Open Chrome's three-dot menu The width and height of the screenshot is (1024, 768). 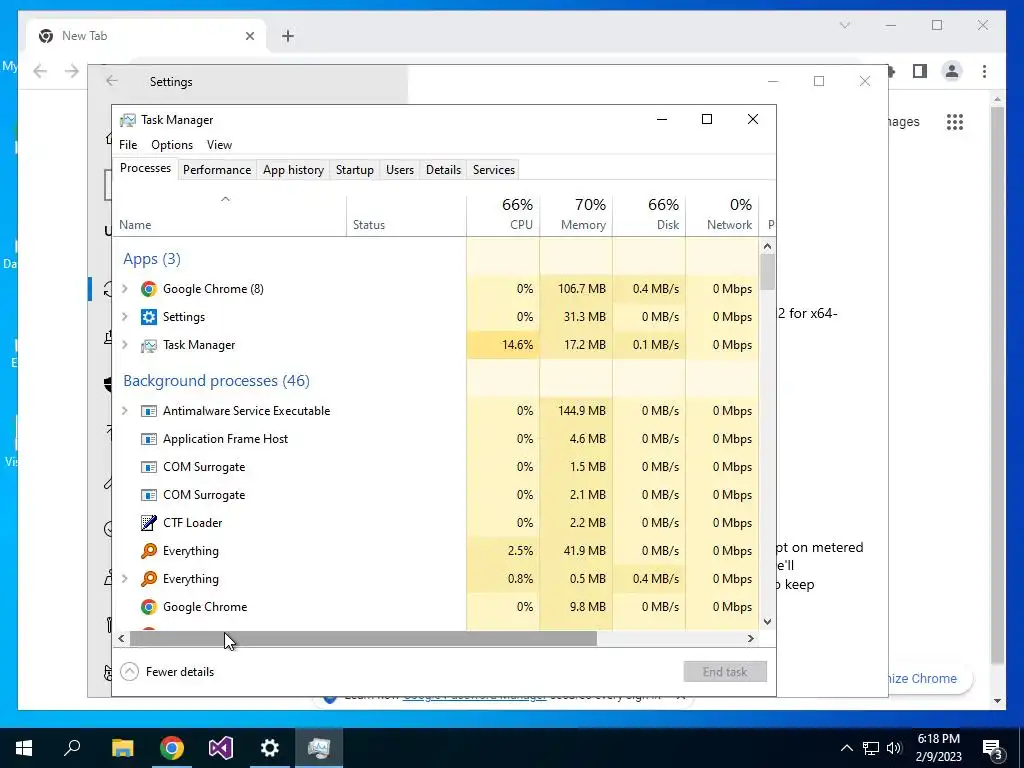(x=984, y=71)
